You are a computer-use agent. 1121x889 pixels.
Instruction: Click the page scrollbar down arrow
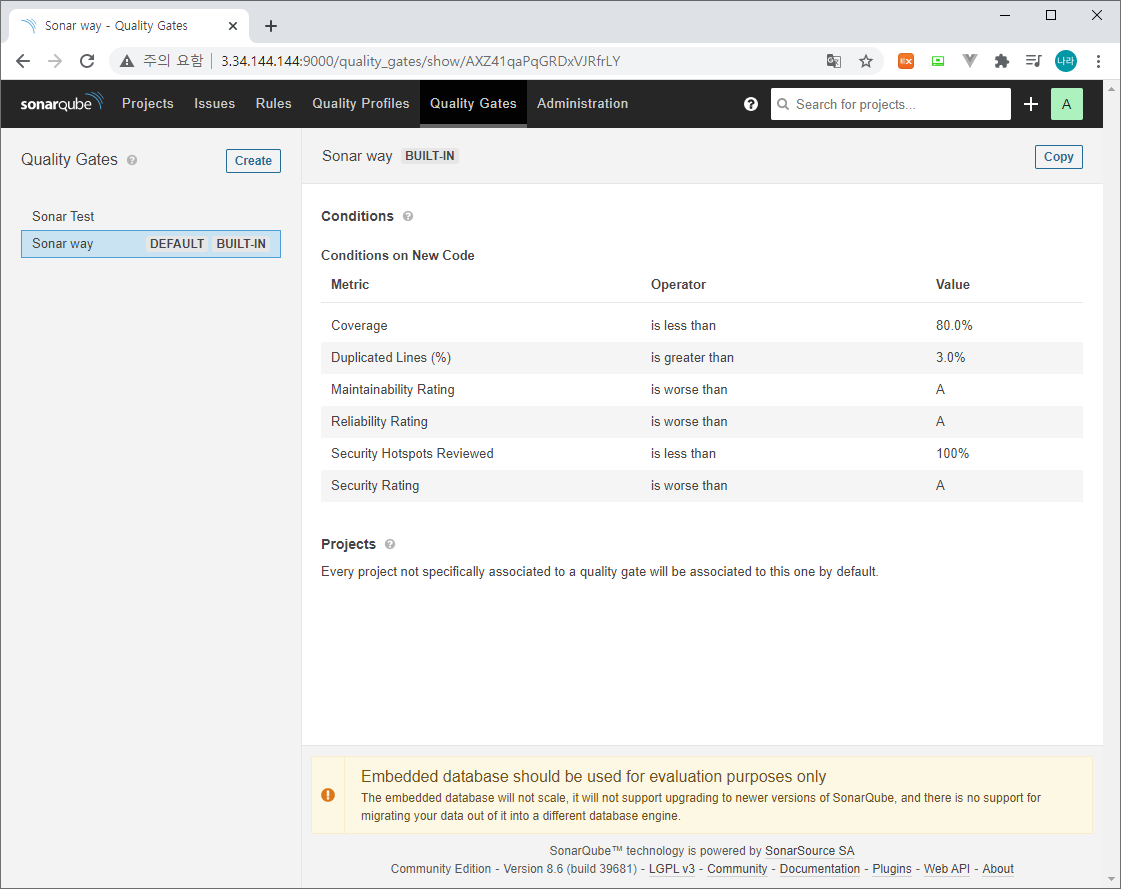pyautogui.click(x=1111, y=880)
